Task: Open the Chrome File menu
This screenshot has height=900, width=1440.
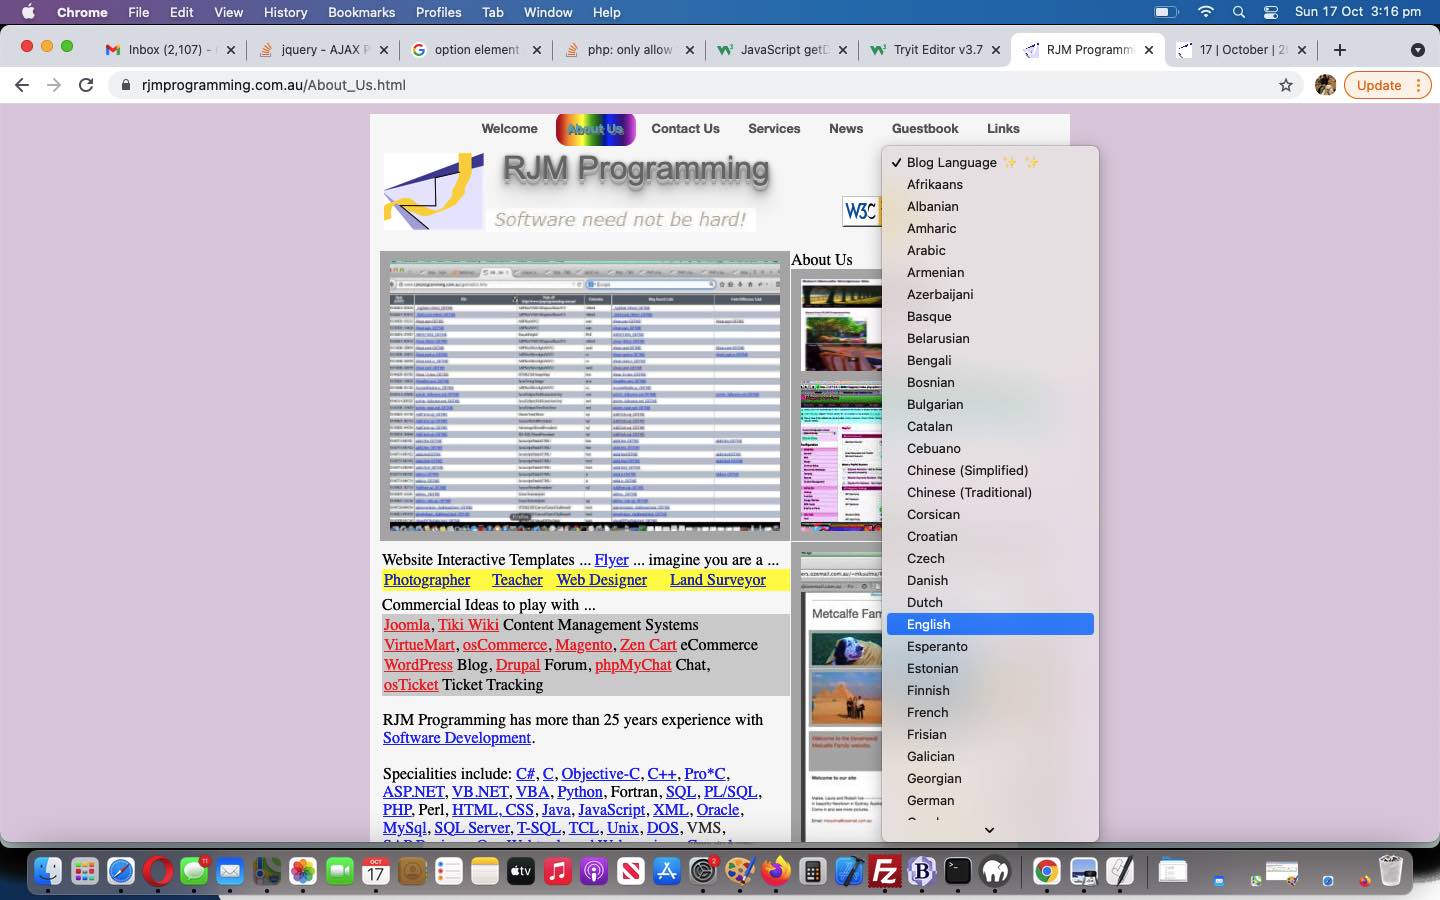Action: pyautogui.click(x=139, y=12)
